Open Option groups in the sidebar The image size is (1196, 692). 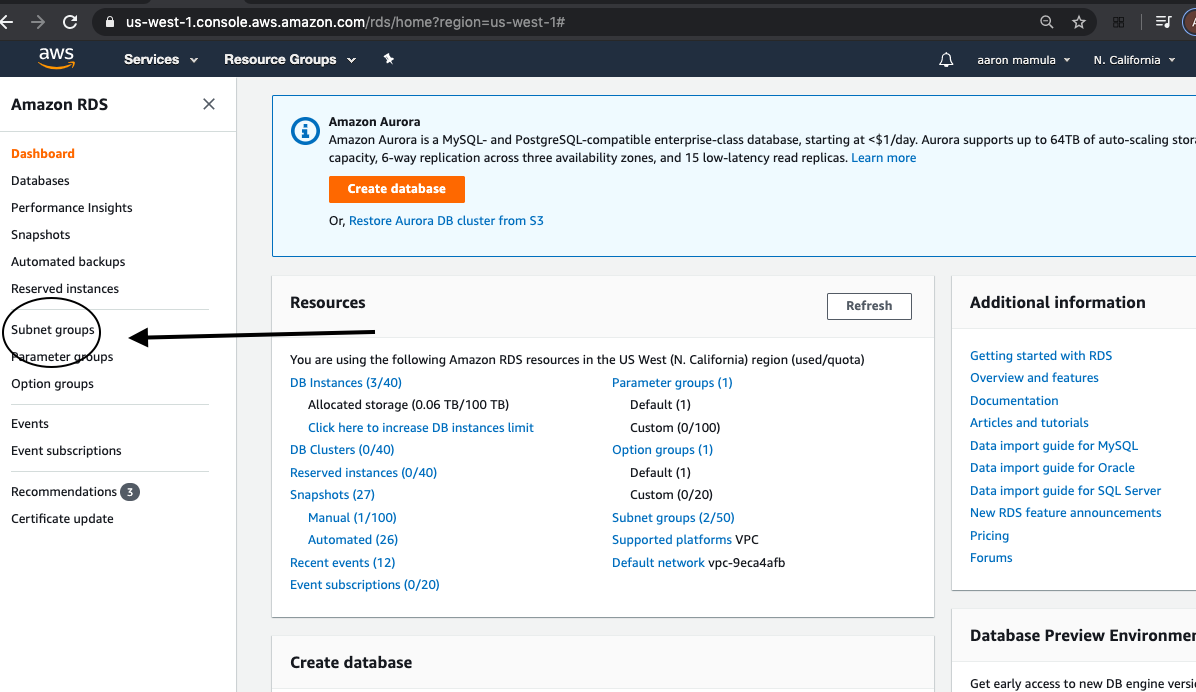52,384
